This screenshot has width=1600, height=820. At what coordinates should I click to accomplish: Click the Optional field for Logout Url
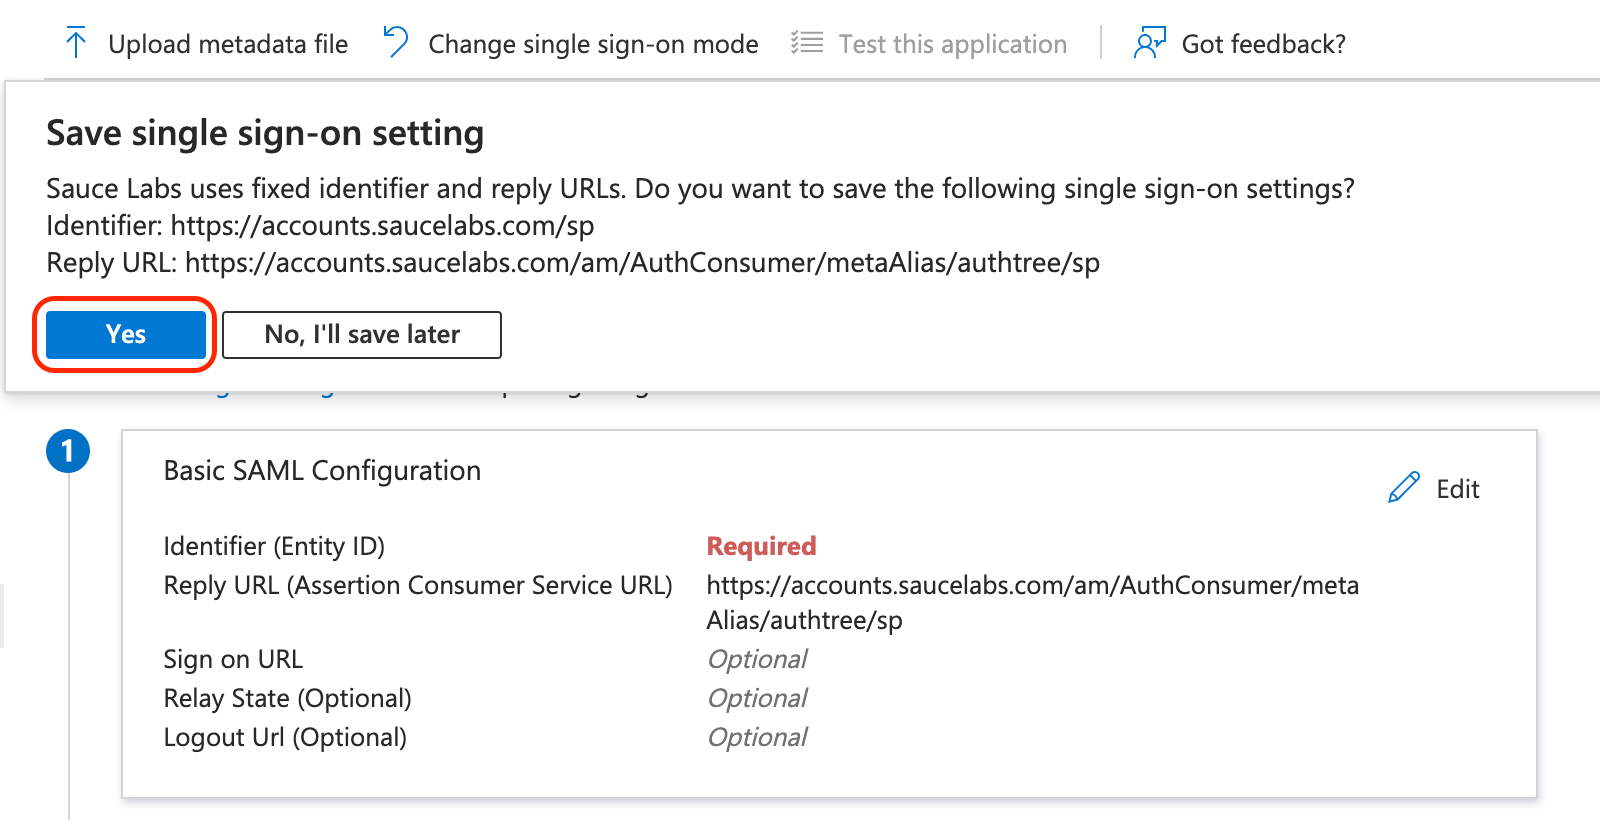point(757,736)
